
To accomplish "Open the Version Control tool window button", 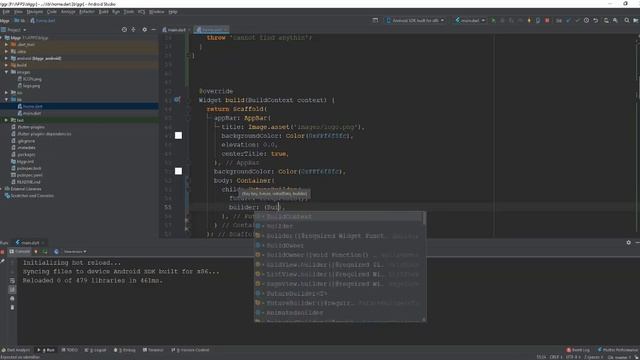I will click(x=190, y=350).
